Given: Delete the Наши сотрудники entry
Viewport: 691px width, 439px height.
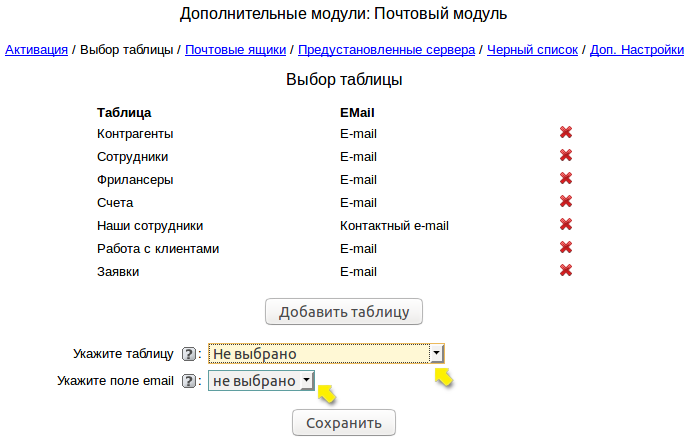Looking at the screenshot, I should pos(565,225).
